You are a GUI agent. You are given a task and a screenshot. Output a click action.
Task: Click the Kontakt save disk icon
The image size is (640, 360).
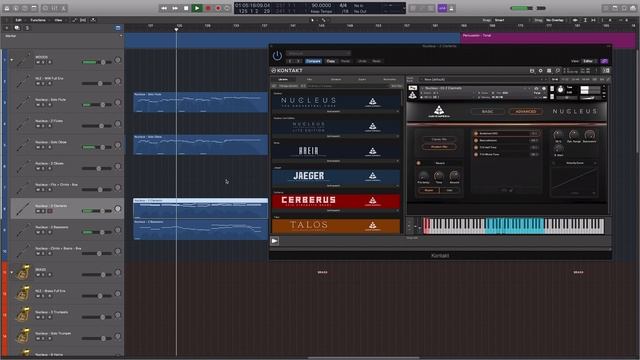[x=532, y=71]
